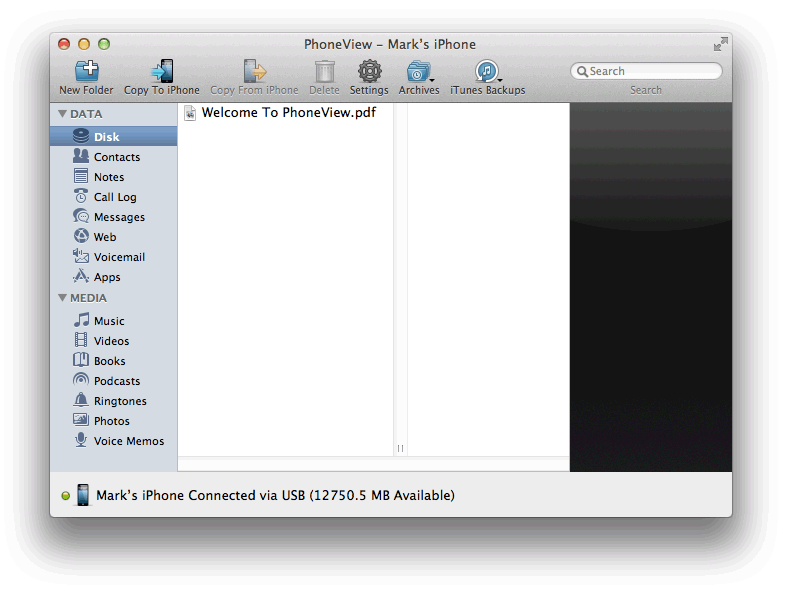Collapse the DATA section triangle

click(x=62, y=114)
